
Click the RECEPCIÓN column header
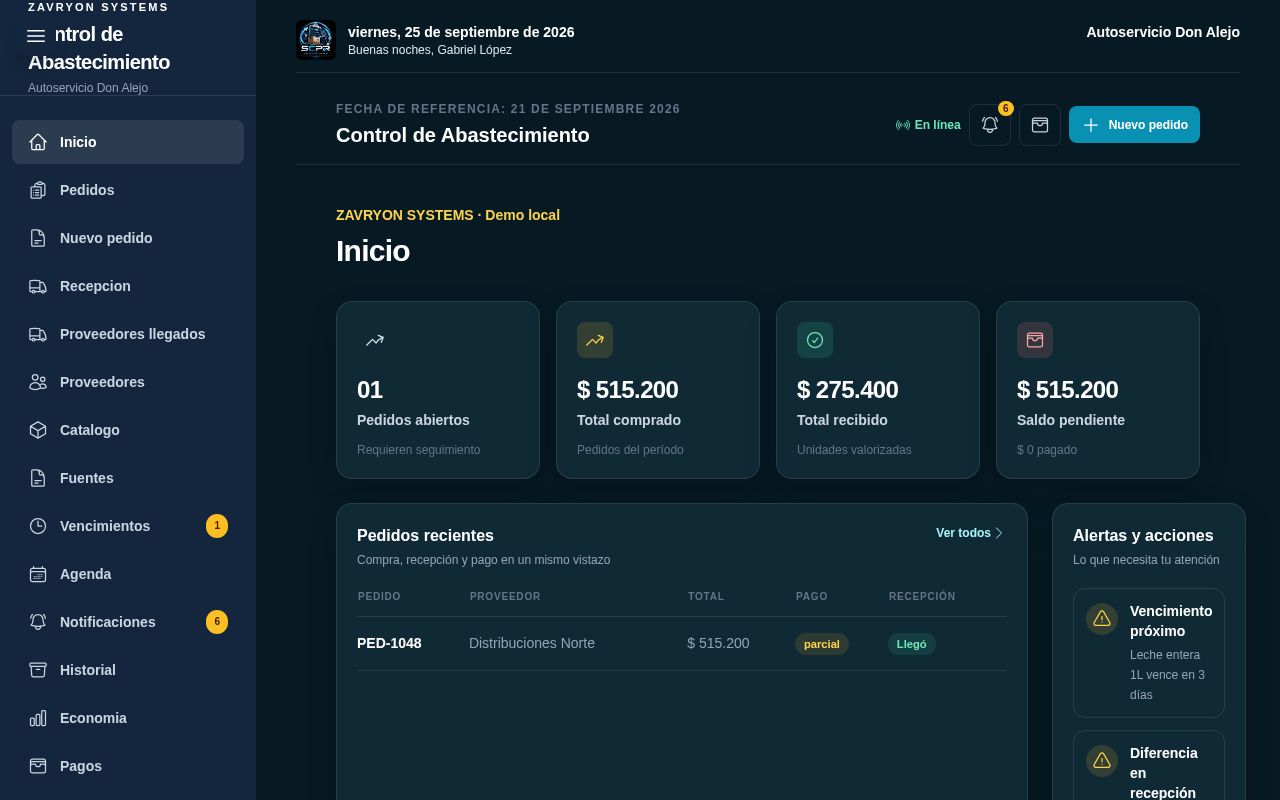922,596
